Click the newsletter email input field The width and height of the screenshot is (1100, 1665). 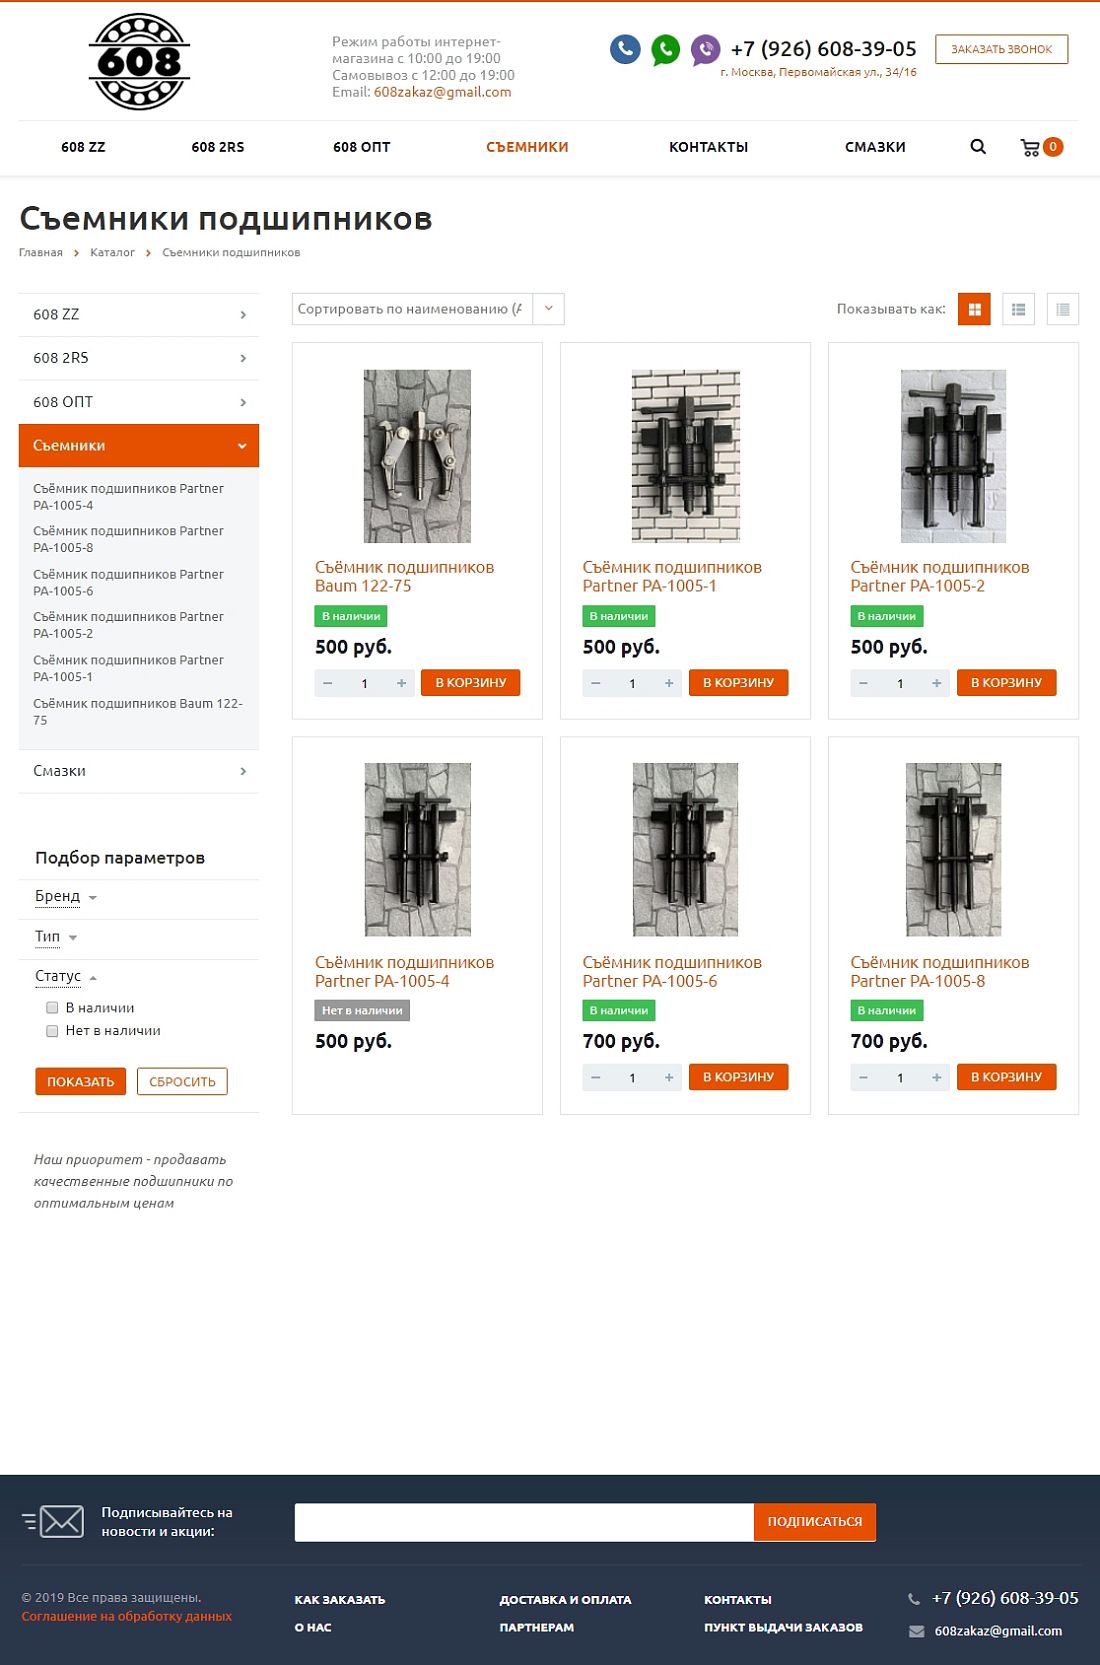(x=524, y=1522)
